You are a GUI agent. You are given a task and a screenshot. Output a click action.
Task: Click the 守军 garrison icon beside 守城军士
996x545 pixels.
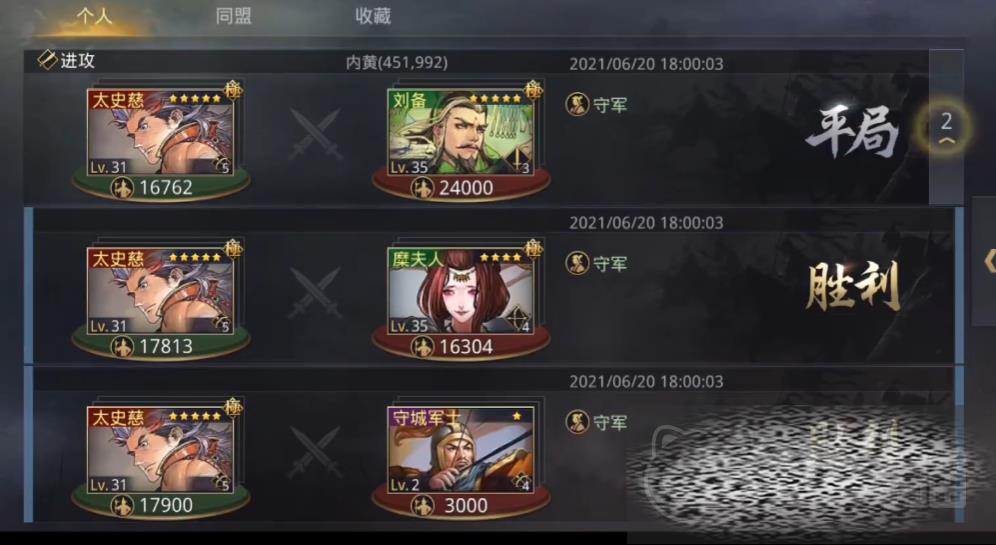(577, 422)
